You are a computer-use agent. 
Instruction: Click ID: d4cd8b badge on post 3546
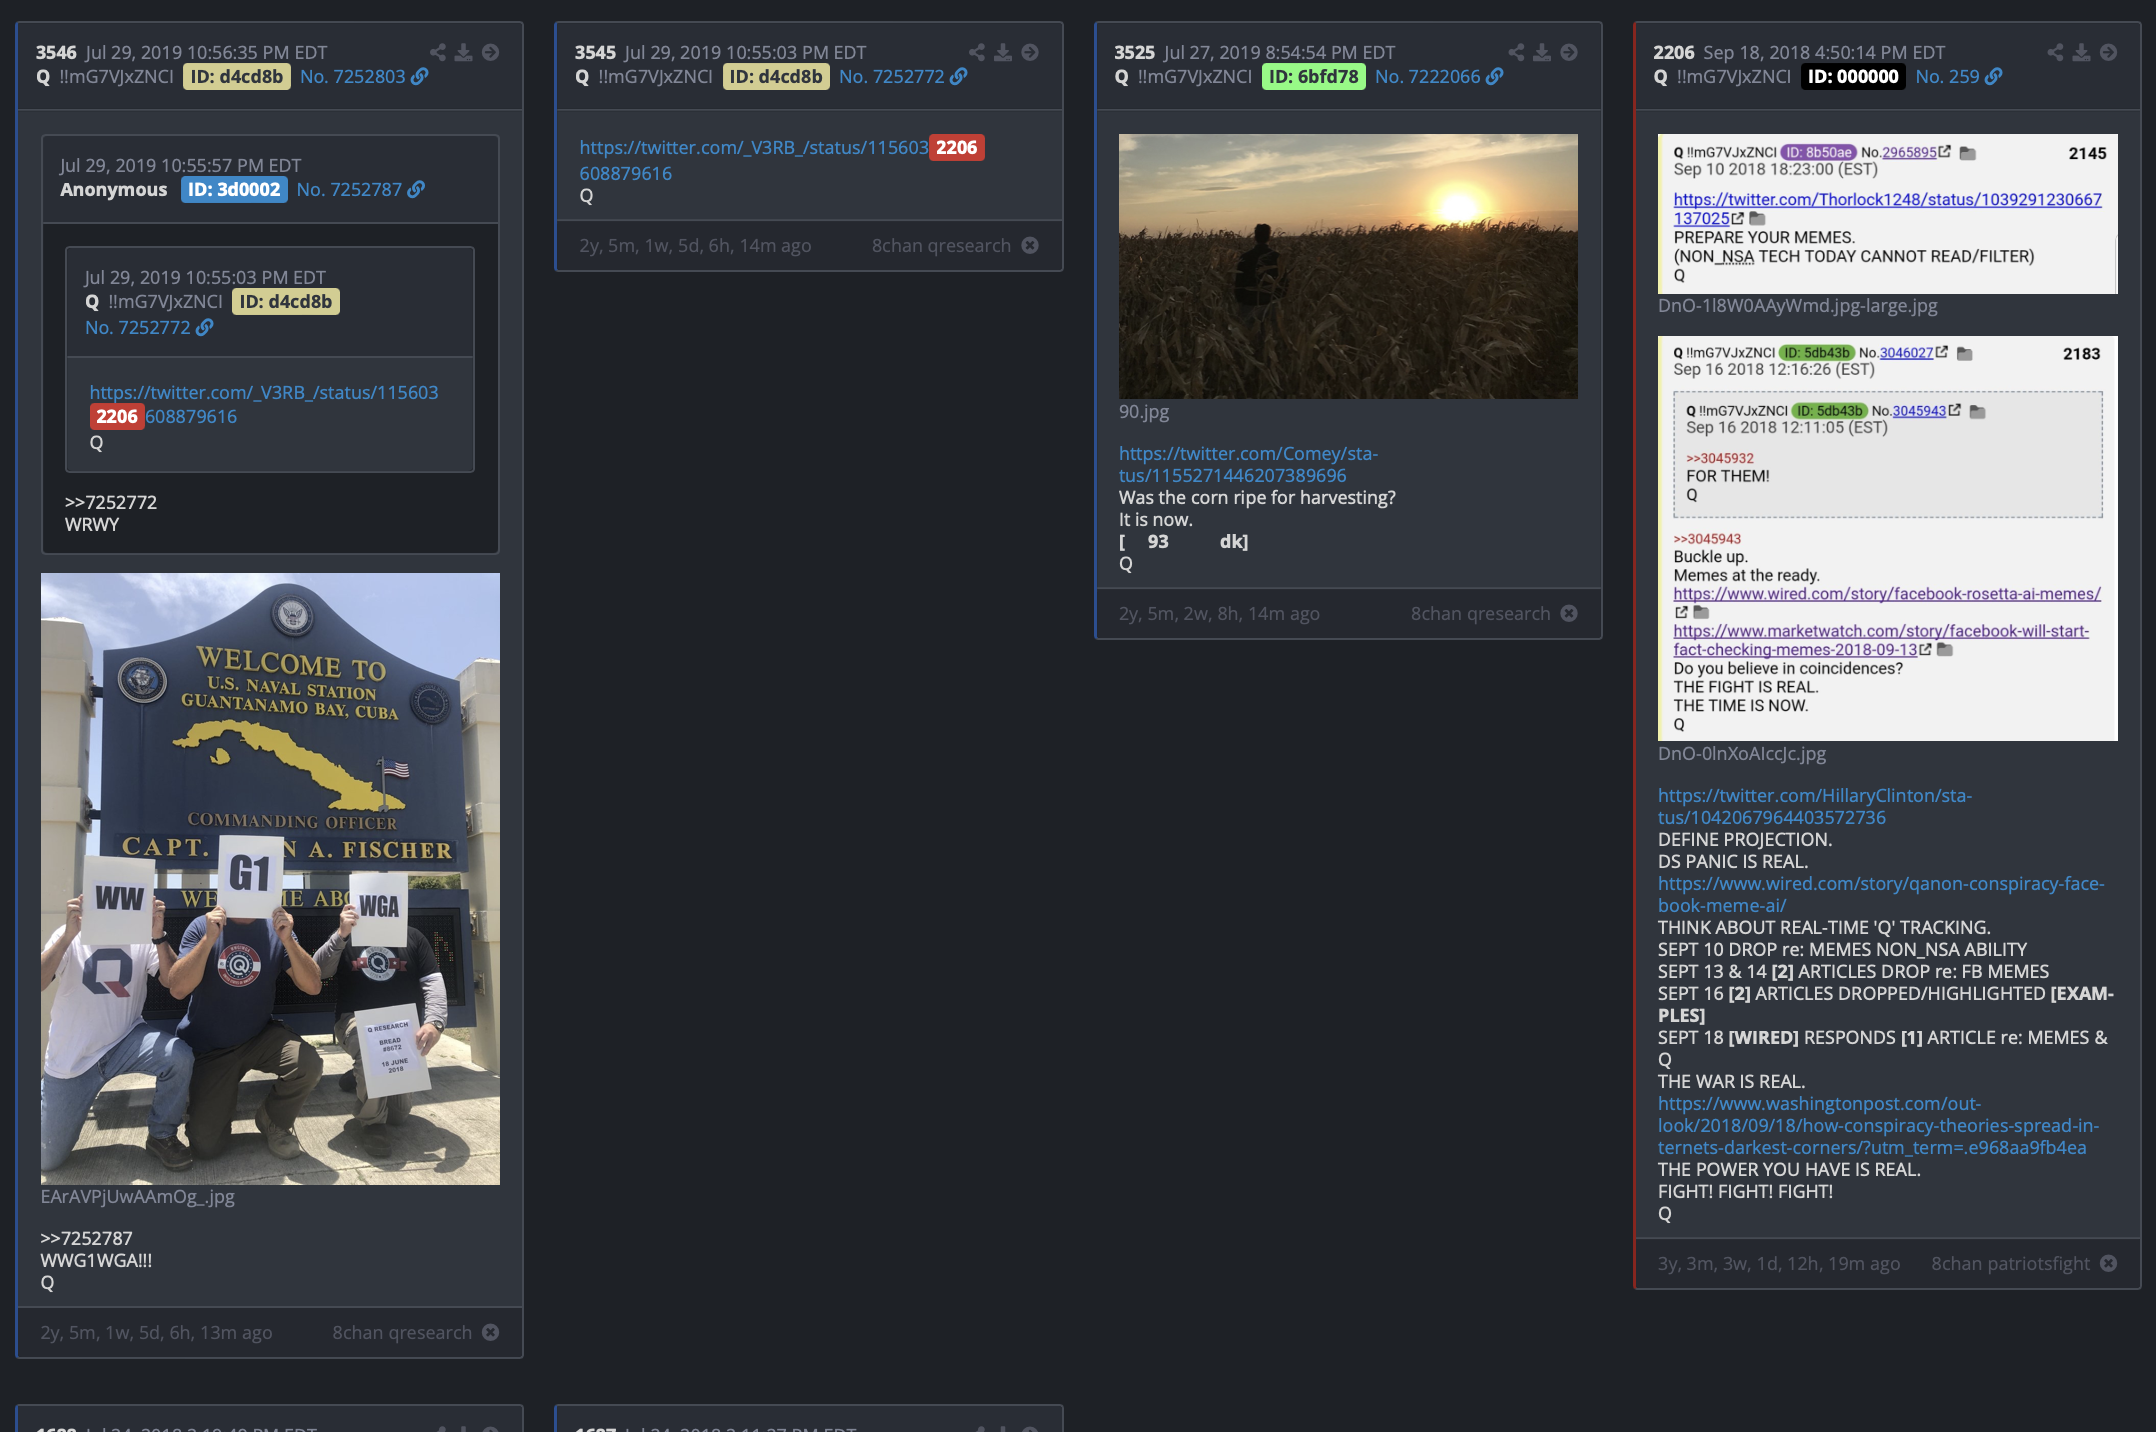[x=237, y=76]
